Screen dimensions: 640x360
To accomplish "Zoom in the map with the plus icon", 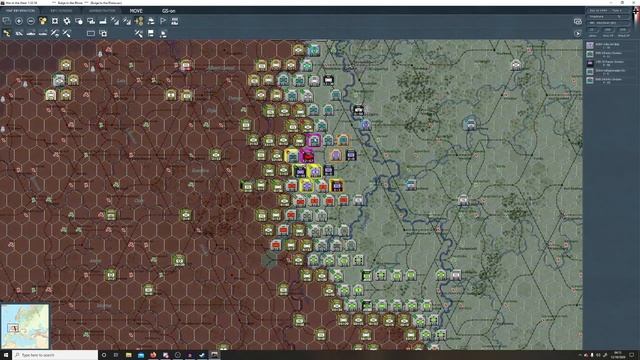I will tap(19, 21).
